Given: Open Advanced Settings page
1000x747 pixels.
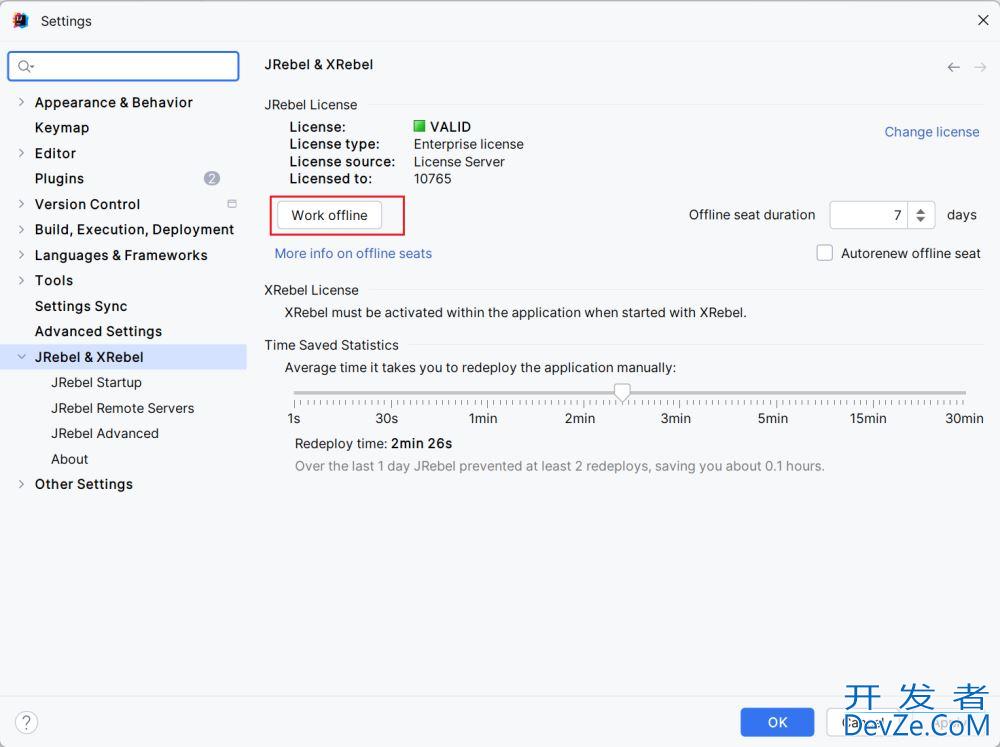Looking at the screenshot, I should 98,332.
